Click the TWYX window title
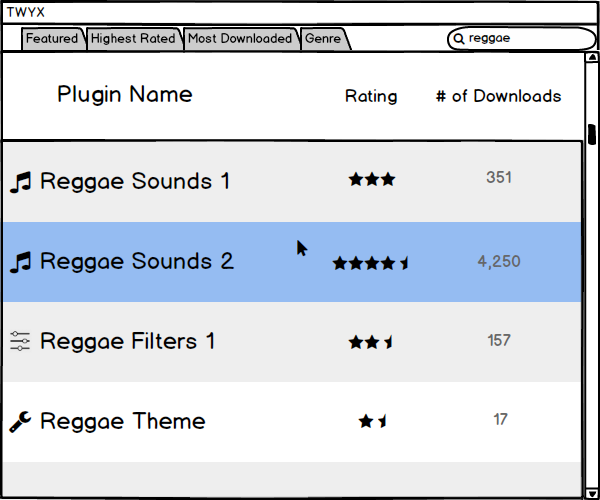 tap(26, 12)
